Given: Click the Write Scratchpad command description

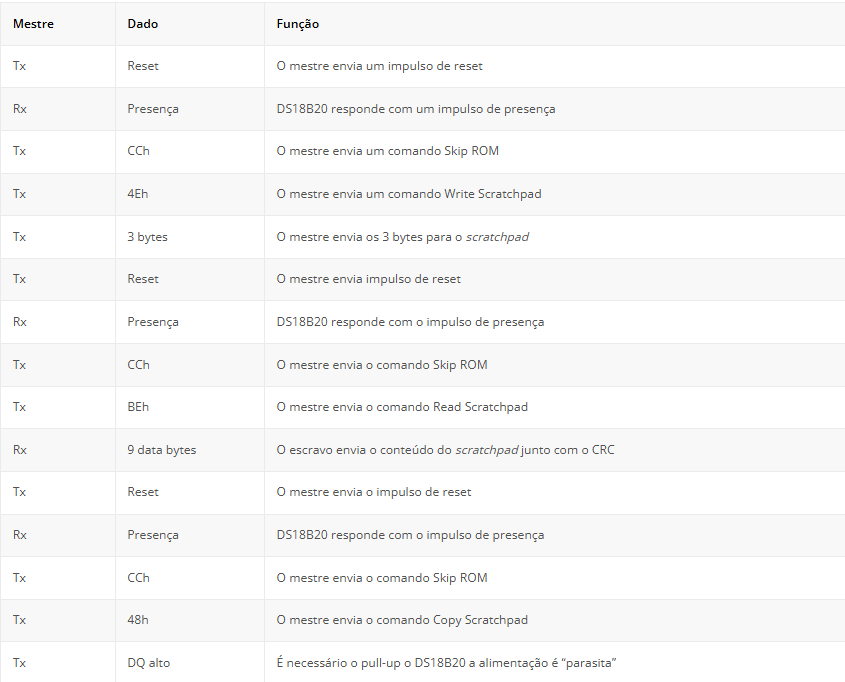Looking at the screenshot, I should 408,194.
